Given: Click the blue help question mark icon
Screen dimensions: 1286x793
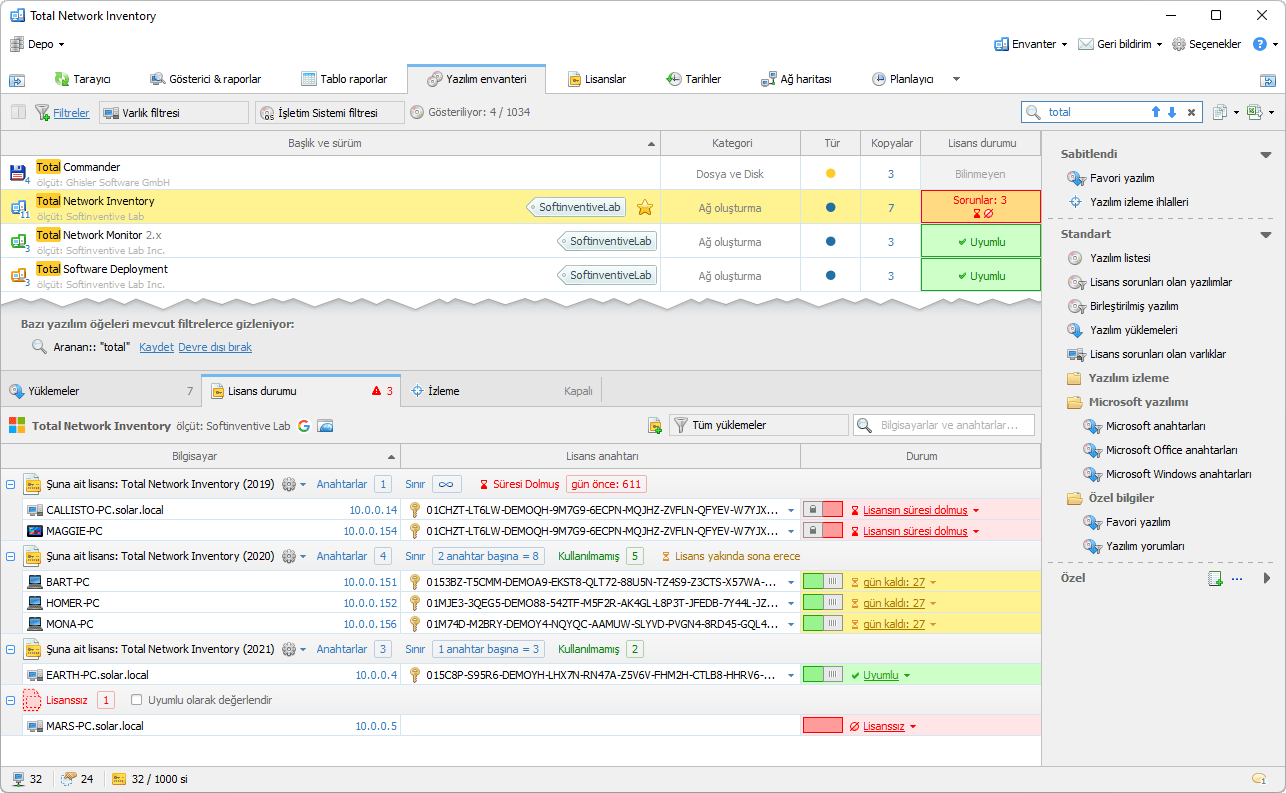Looking at the screenshot, I should pyautogui.click(x=1259, y=44).
